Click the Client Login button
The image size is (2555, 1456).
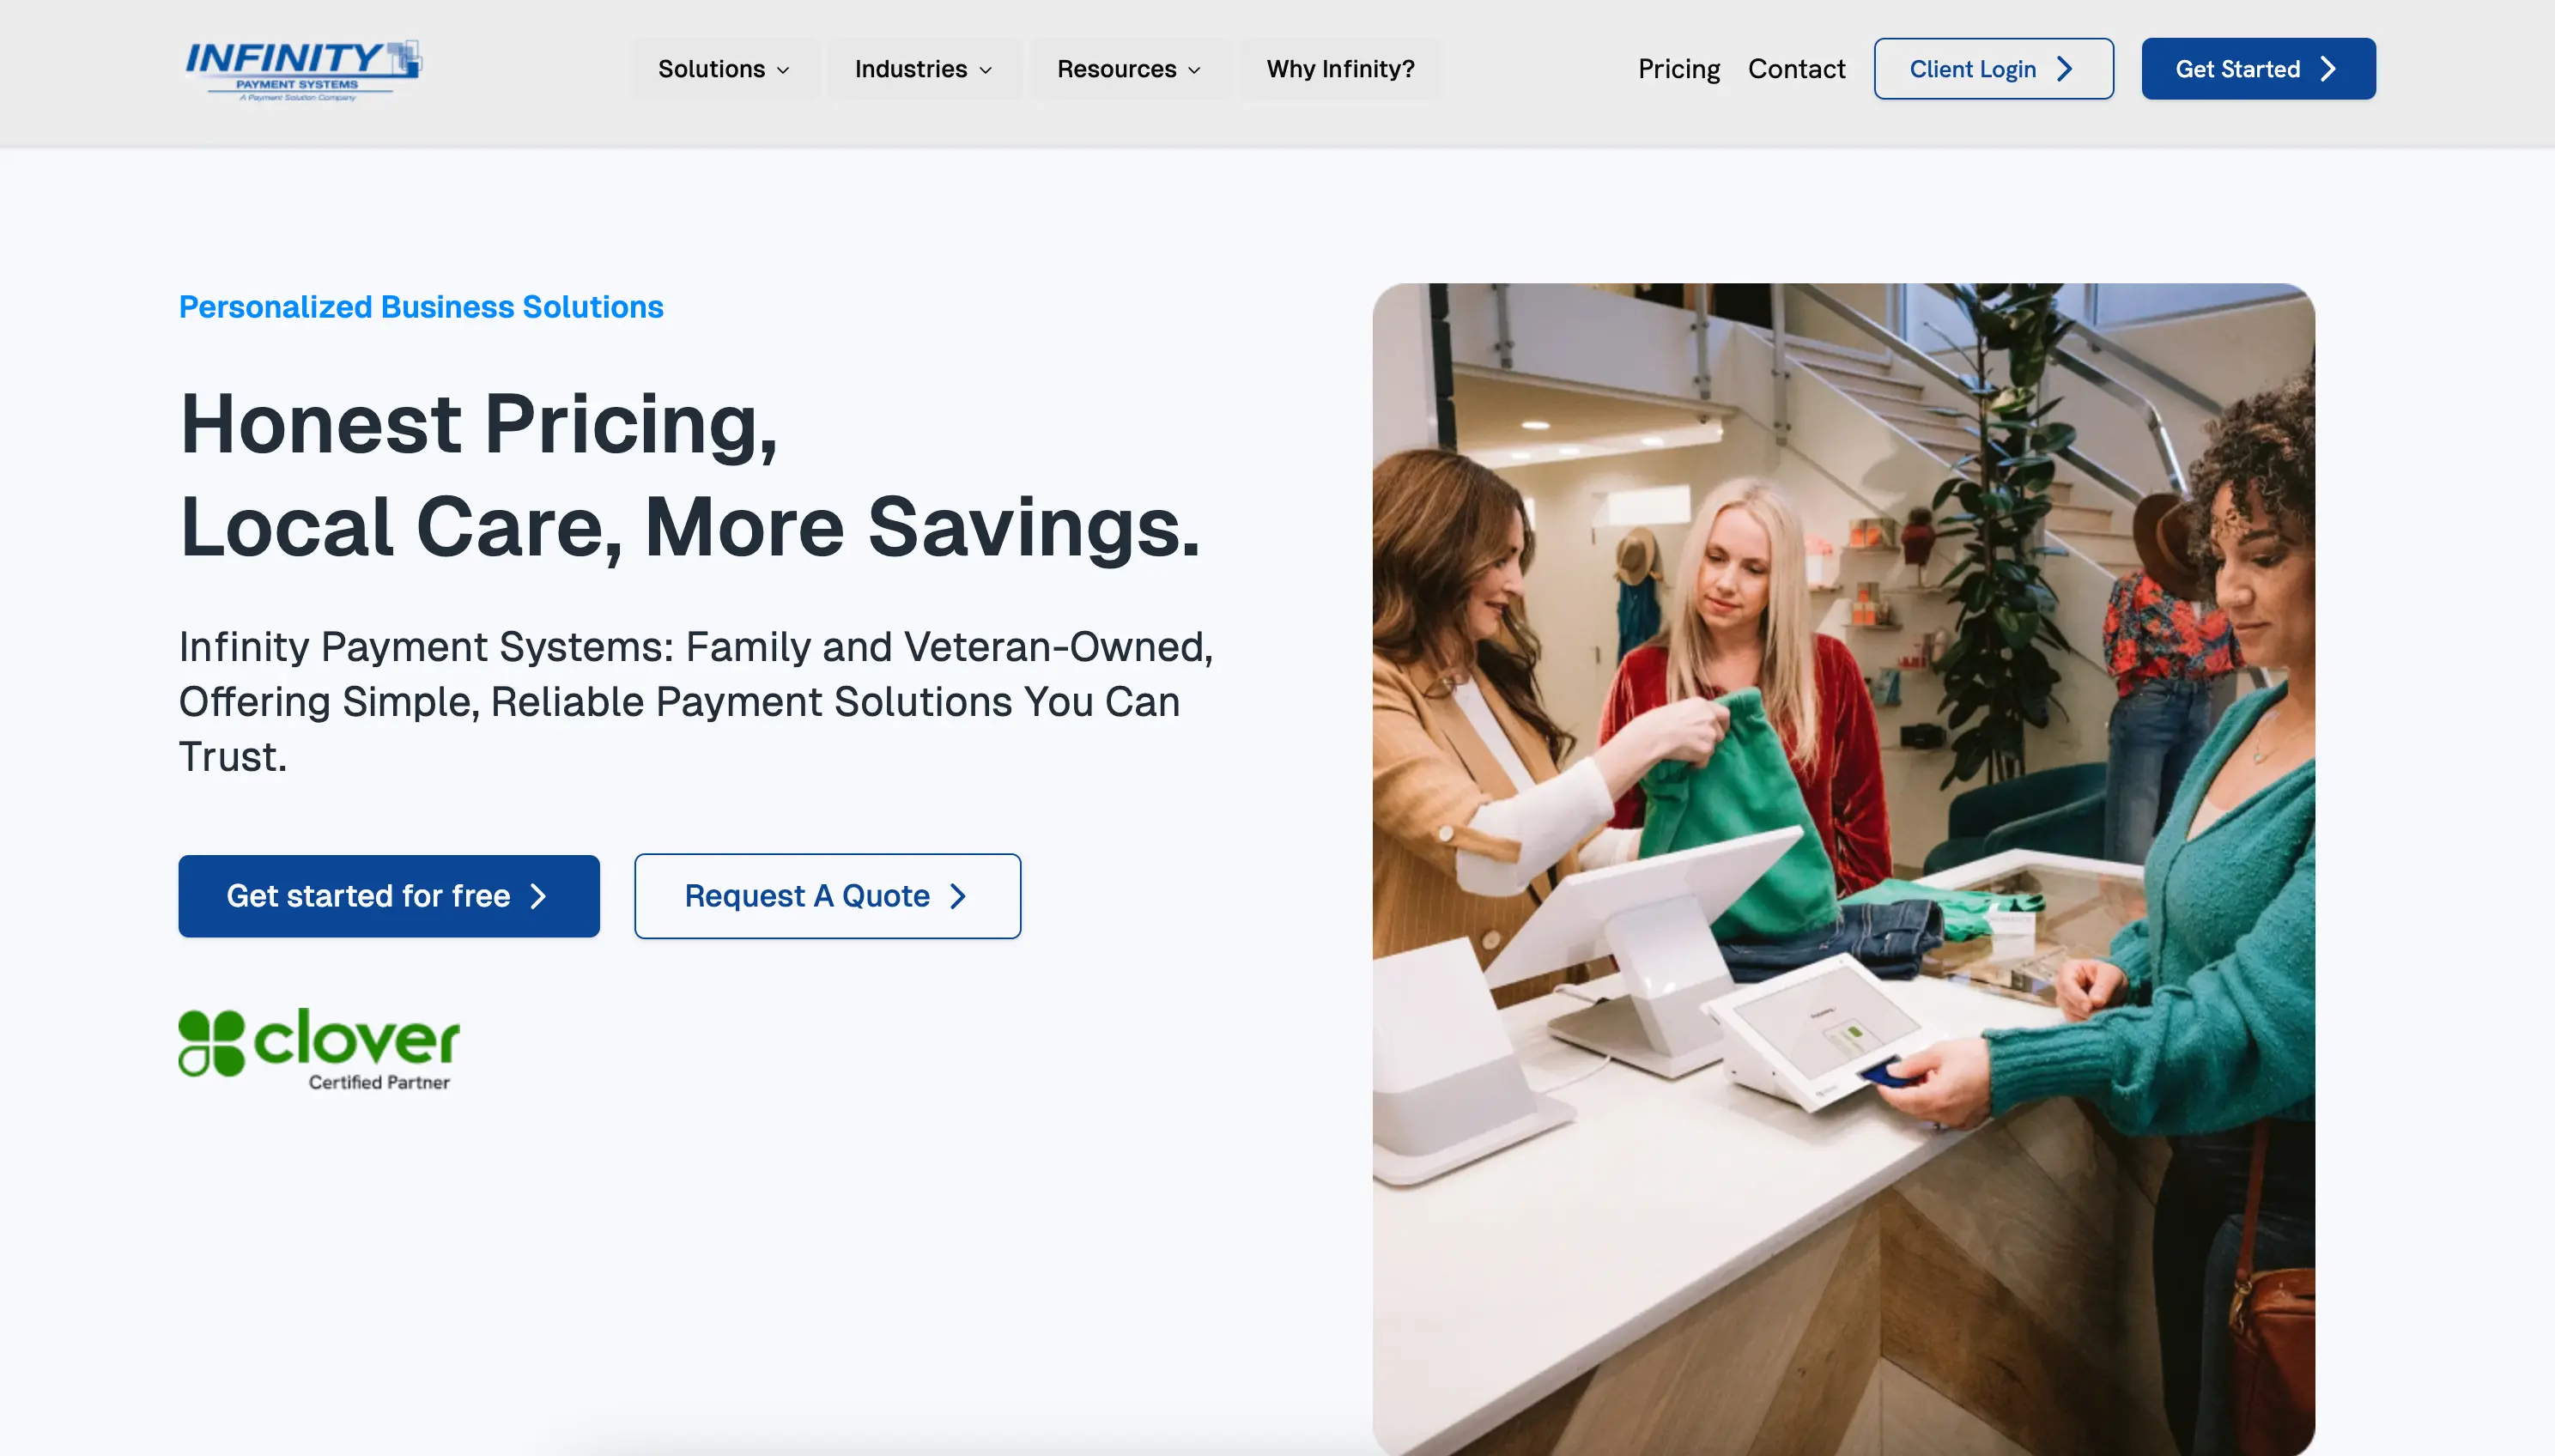coord(1993,69)
